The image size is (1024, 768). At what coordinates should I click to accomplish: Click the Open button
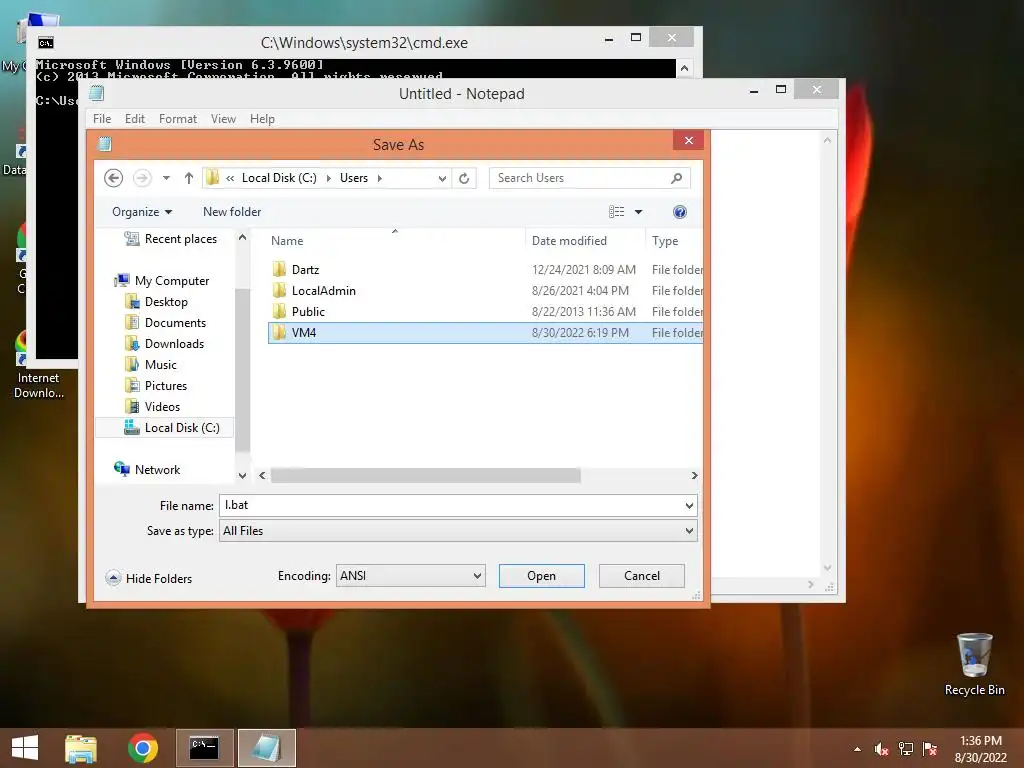click(541, 575)
